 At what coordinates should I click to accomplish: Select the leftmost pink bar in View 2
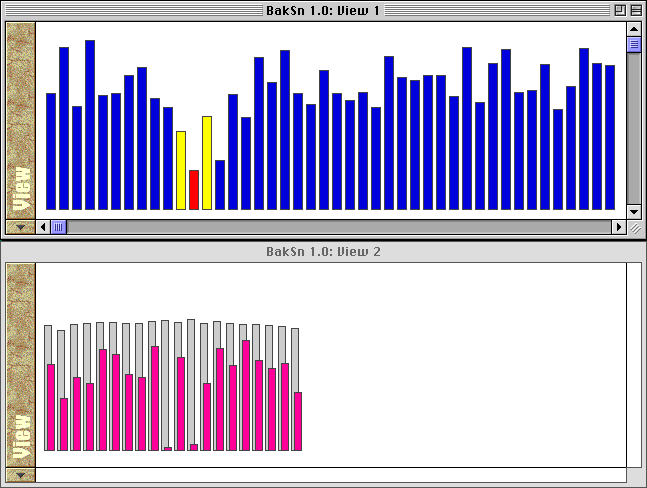point(51,407)
